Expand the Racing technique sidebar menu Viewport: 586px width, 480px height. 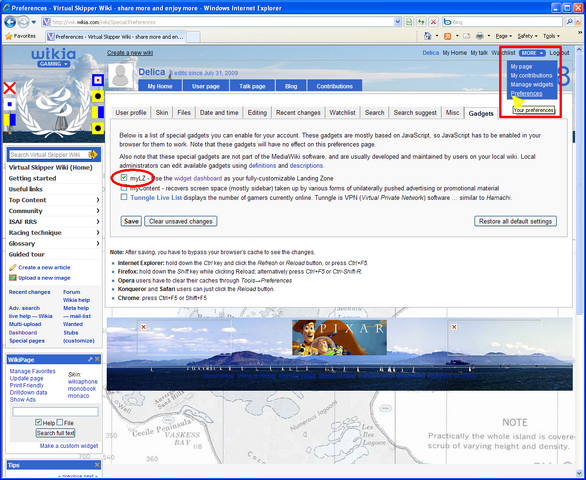[98, 233]
